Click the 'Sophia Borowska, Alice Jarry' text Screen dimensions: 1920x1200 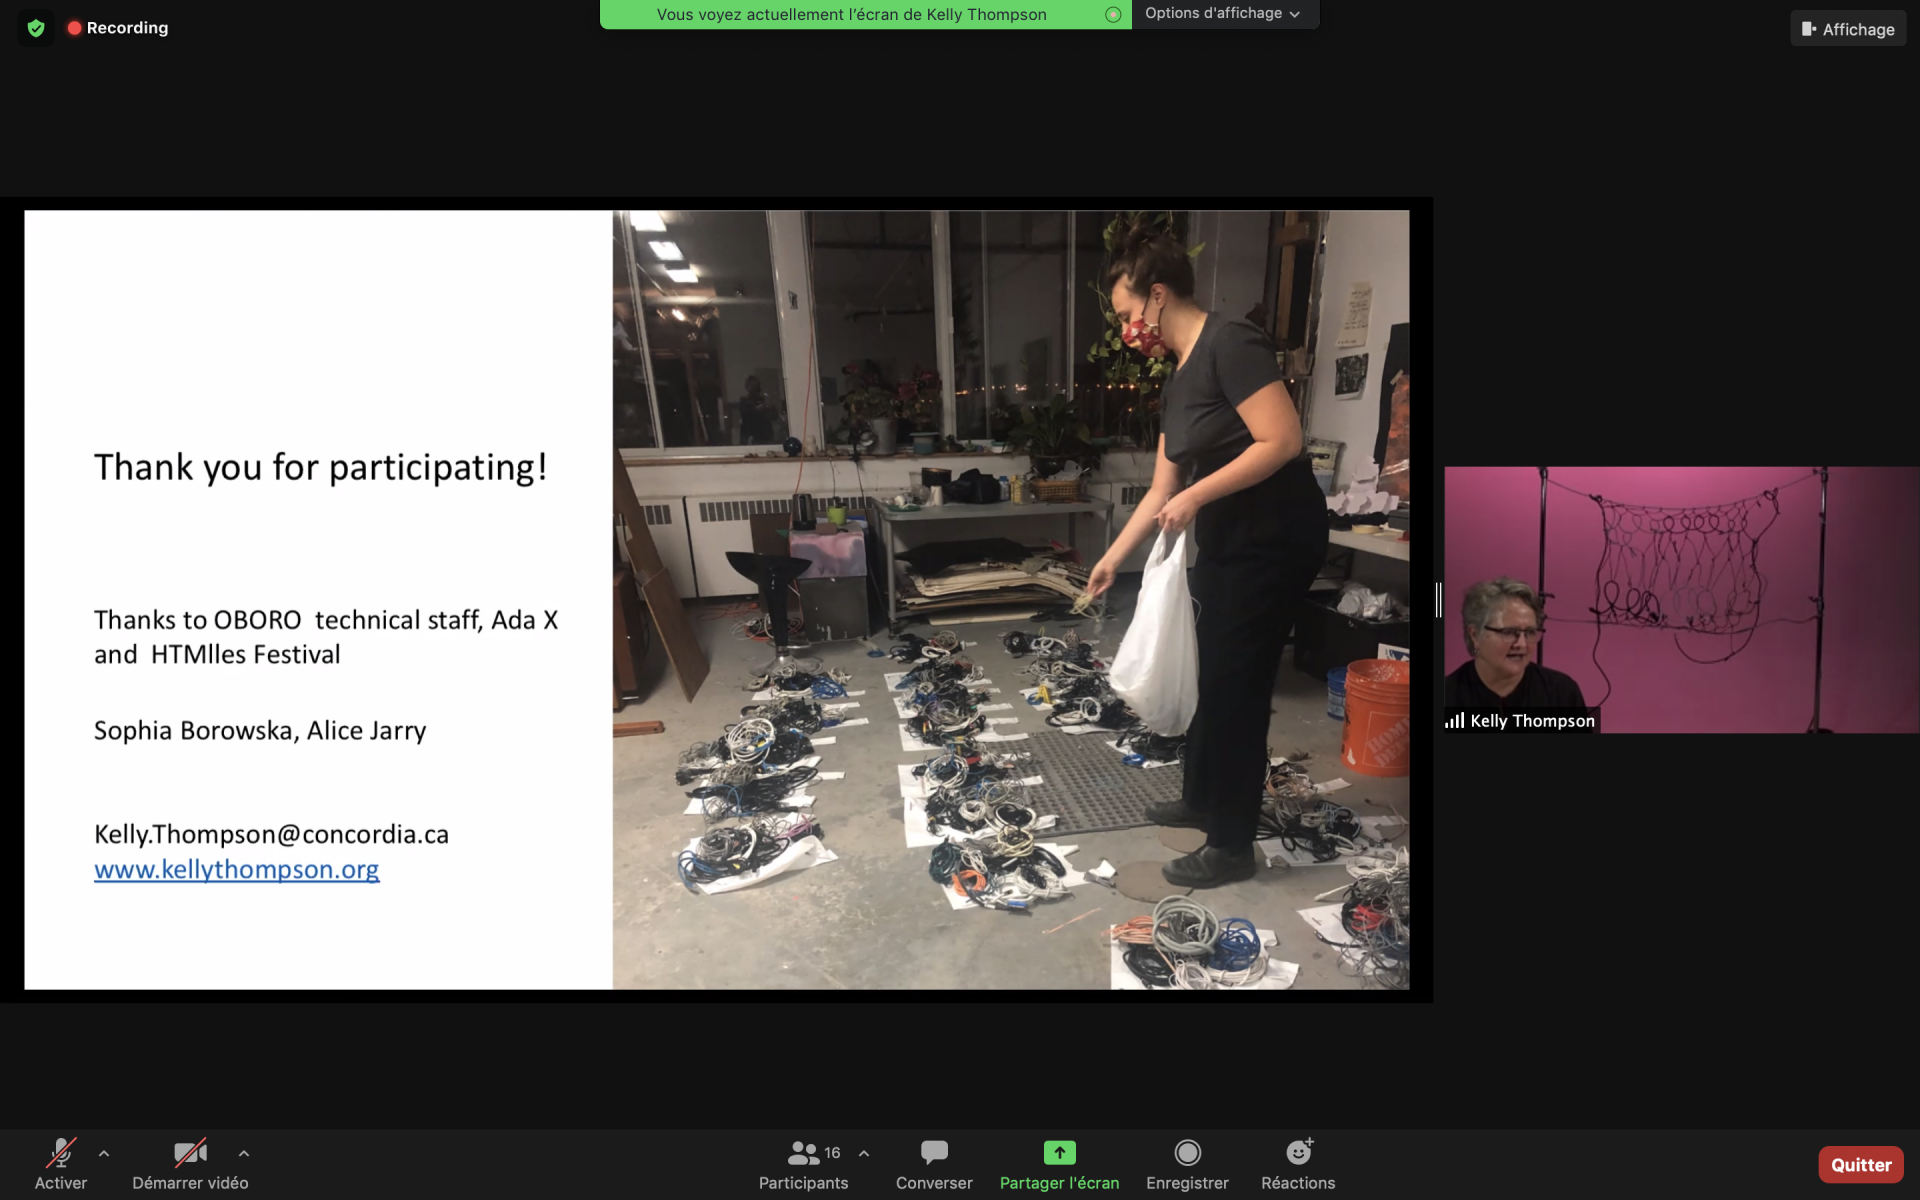coord(260,731)
